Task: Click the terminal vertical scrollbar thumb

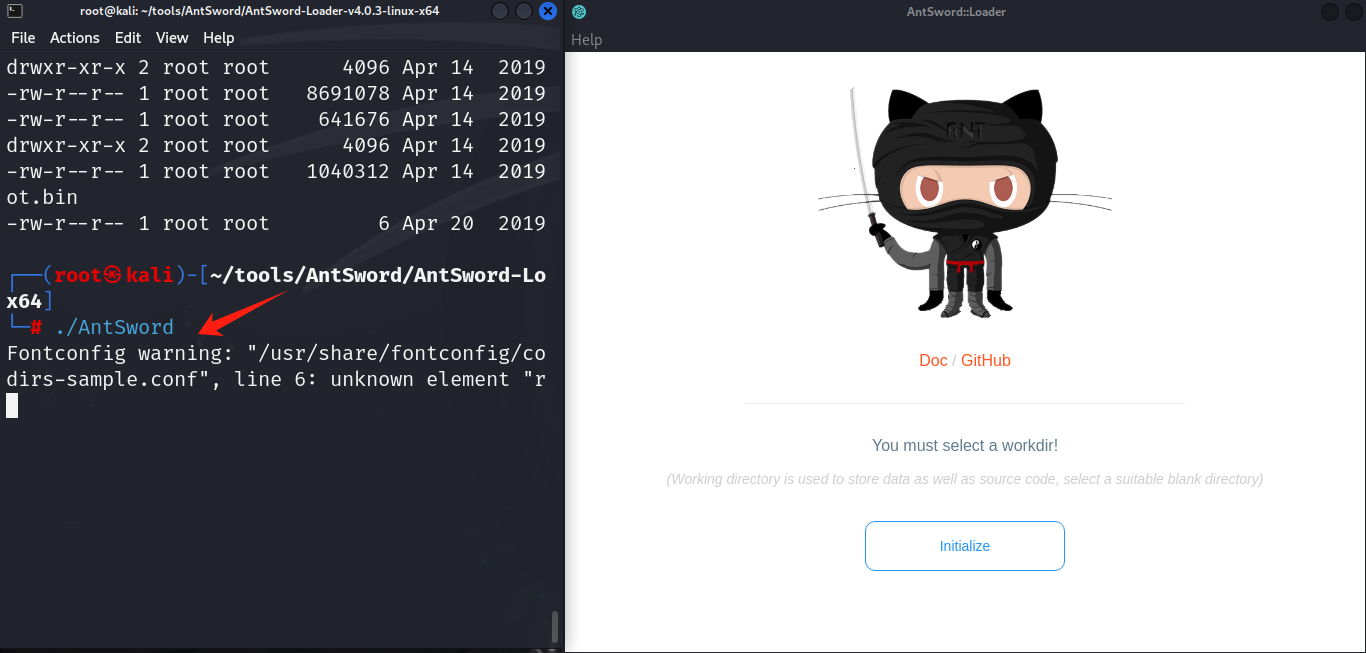Action: click(555, 627)
